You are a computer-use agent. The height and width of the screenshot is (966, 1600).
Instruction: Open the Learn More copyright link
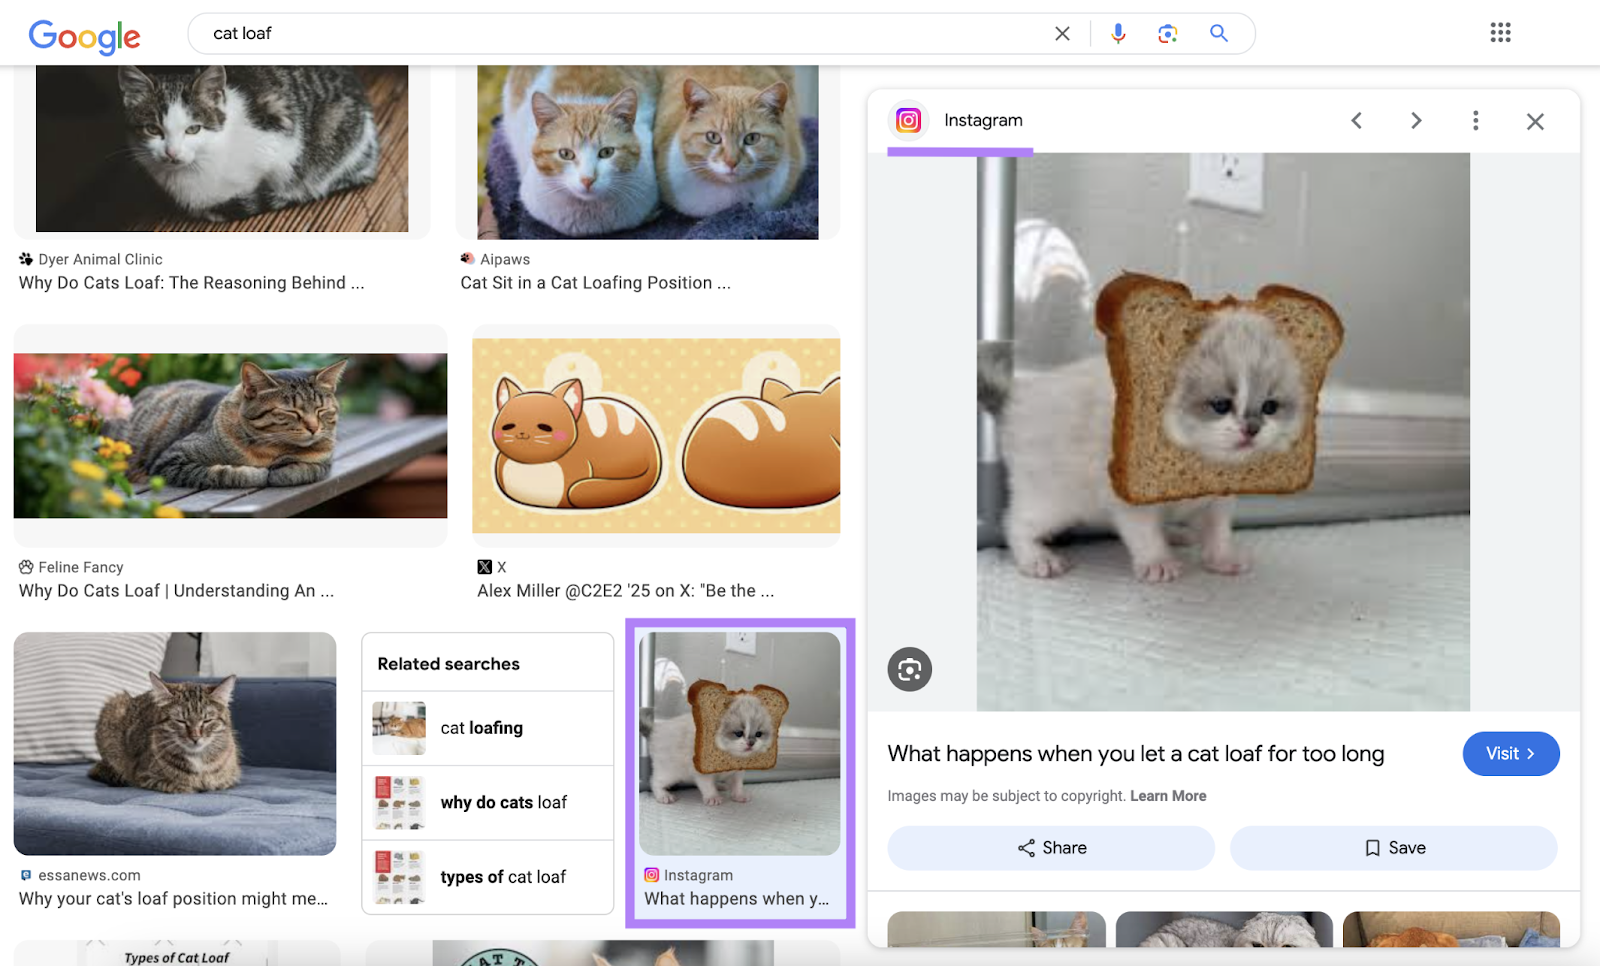click(x=1167, y=795)
